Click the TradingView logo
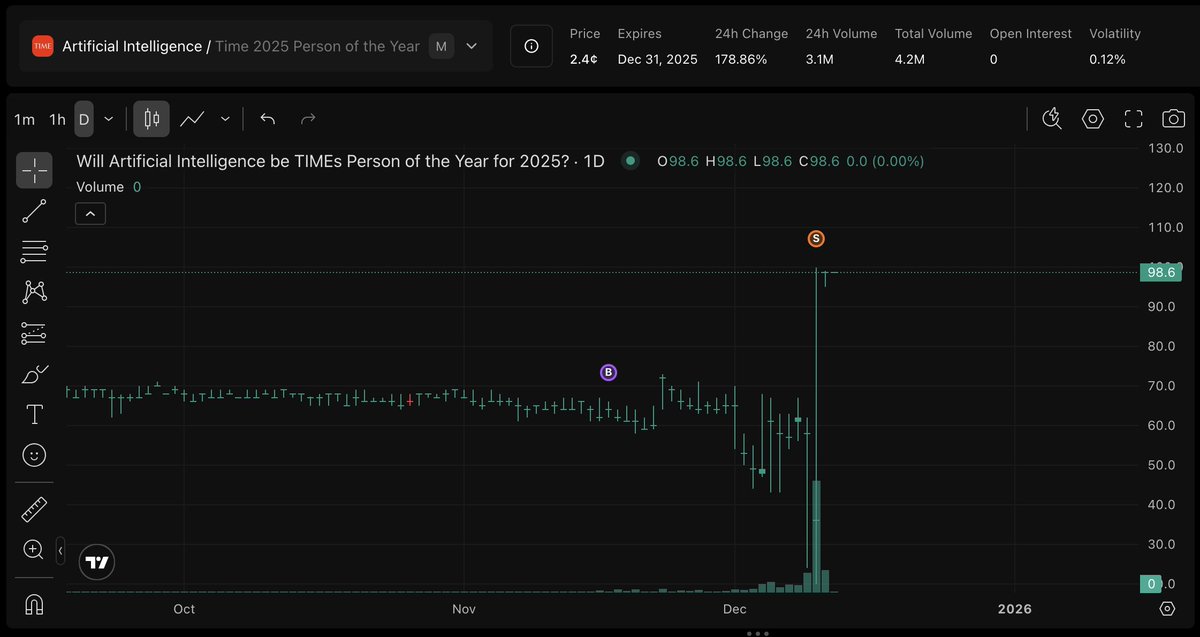This screenshot has width=1200, height=637. 96,562
